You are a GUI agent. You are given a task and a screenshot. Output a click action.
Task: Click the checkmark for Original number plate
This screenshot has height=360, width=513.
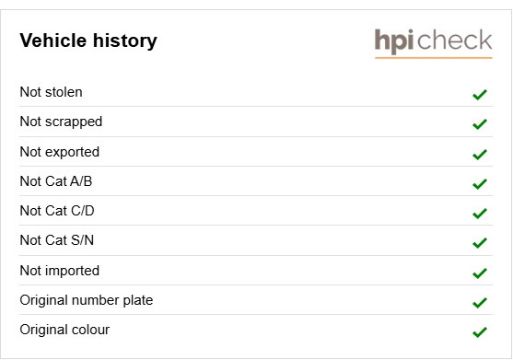click(480, 303)
